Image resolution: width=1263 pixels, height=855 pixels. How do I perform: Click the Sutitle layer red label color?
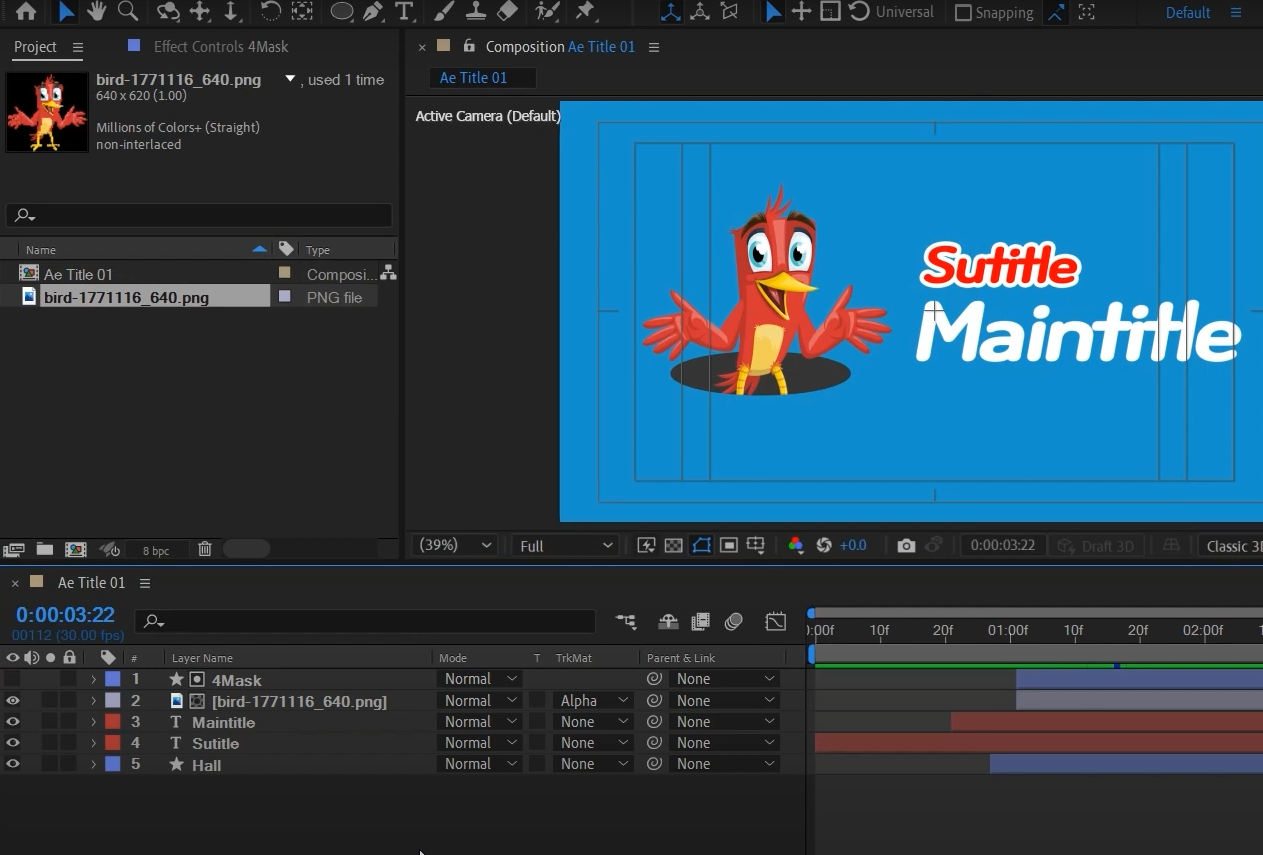point(113,743)
